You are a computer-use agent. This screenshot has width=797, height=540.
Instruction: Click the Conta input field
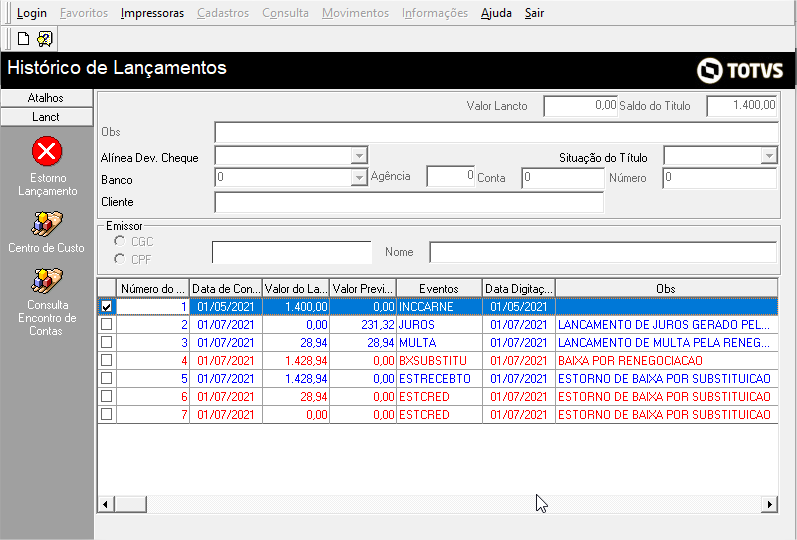point(563,177)
